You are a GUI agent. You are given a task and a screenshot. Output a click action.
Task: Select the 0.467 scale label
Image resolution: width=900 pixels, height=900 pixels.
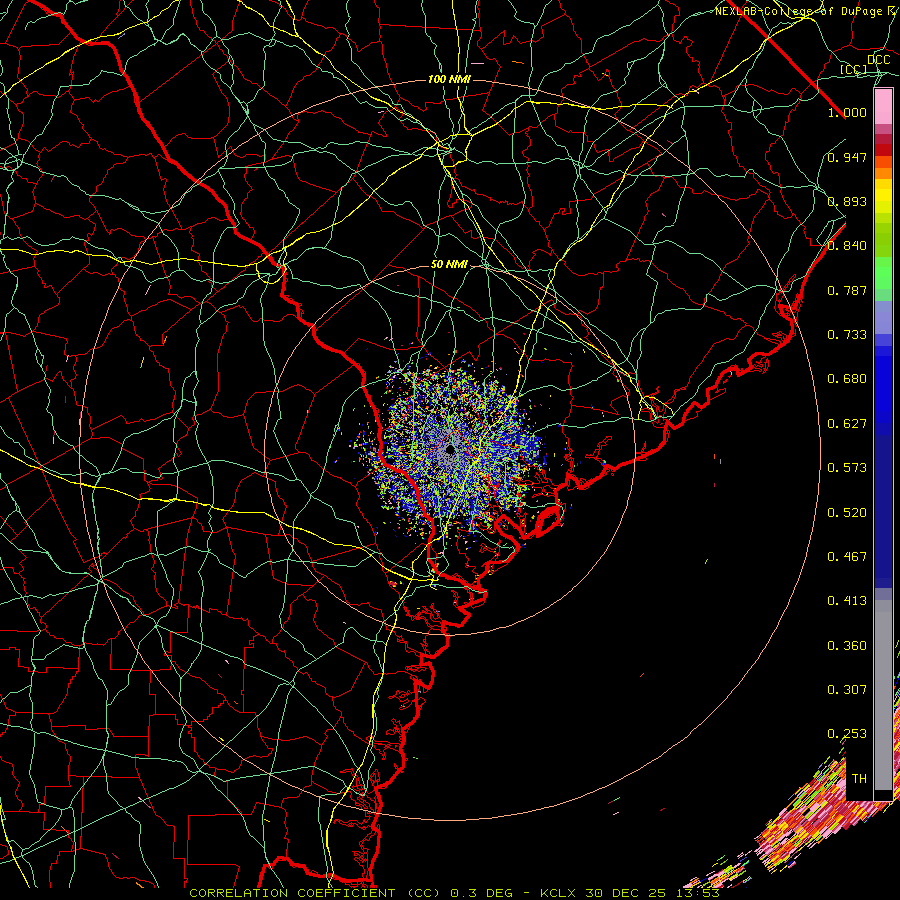tap(847, 557)
